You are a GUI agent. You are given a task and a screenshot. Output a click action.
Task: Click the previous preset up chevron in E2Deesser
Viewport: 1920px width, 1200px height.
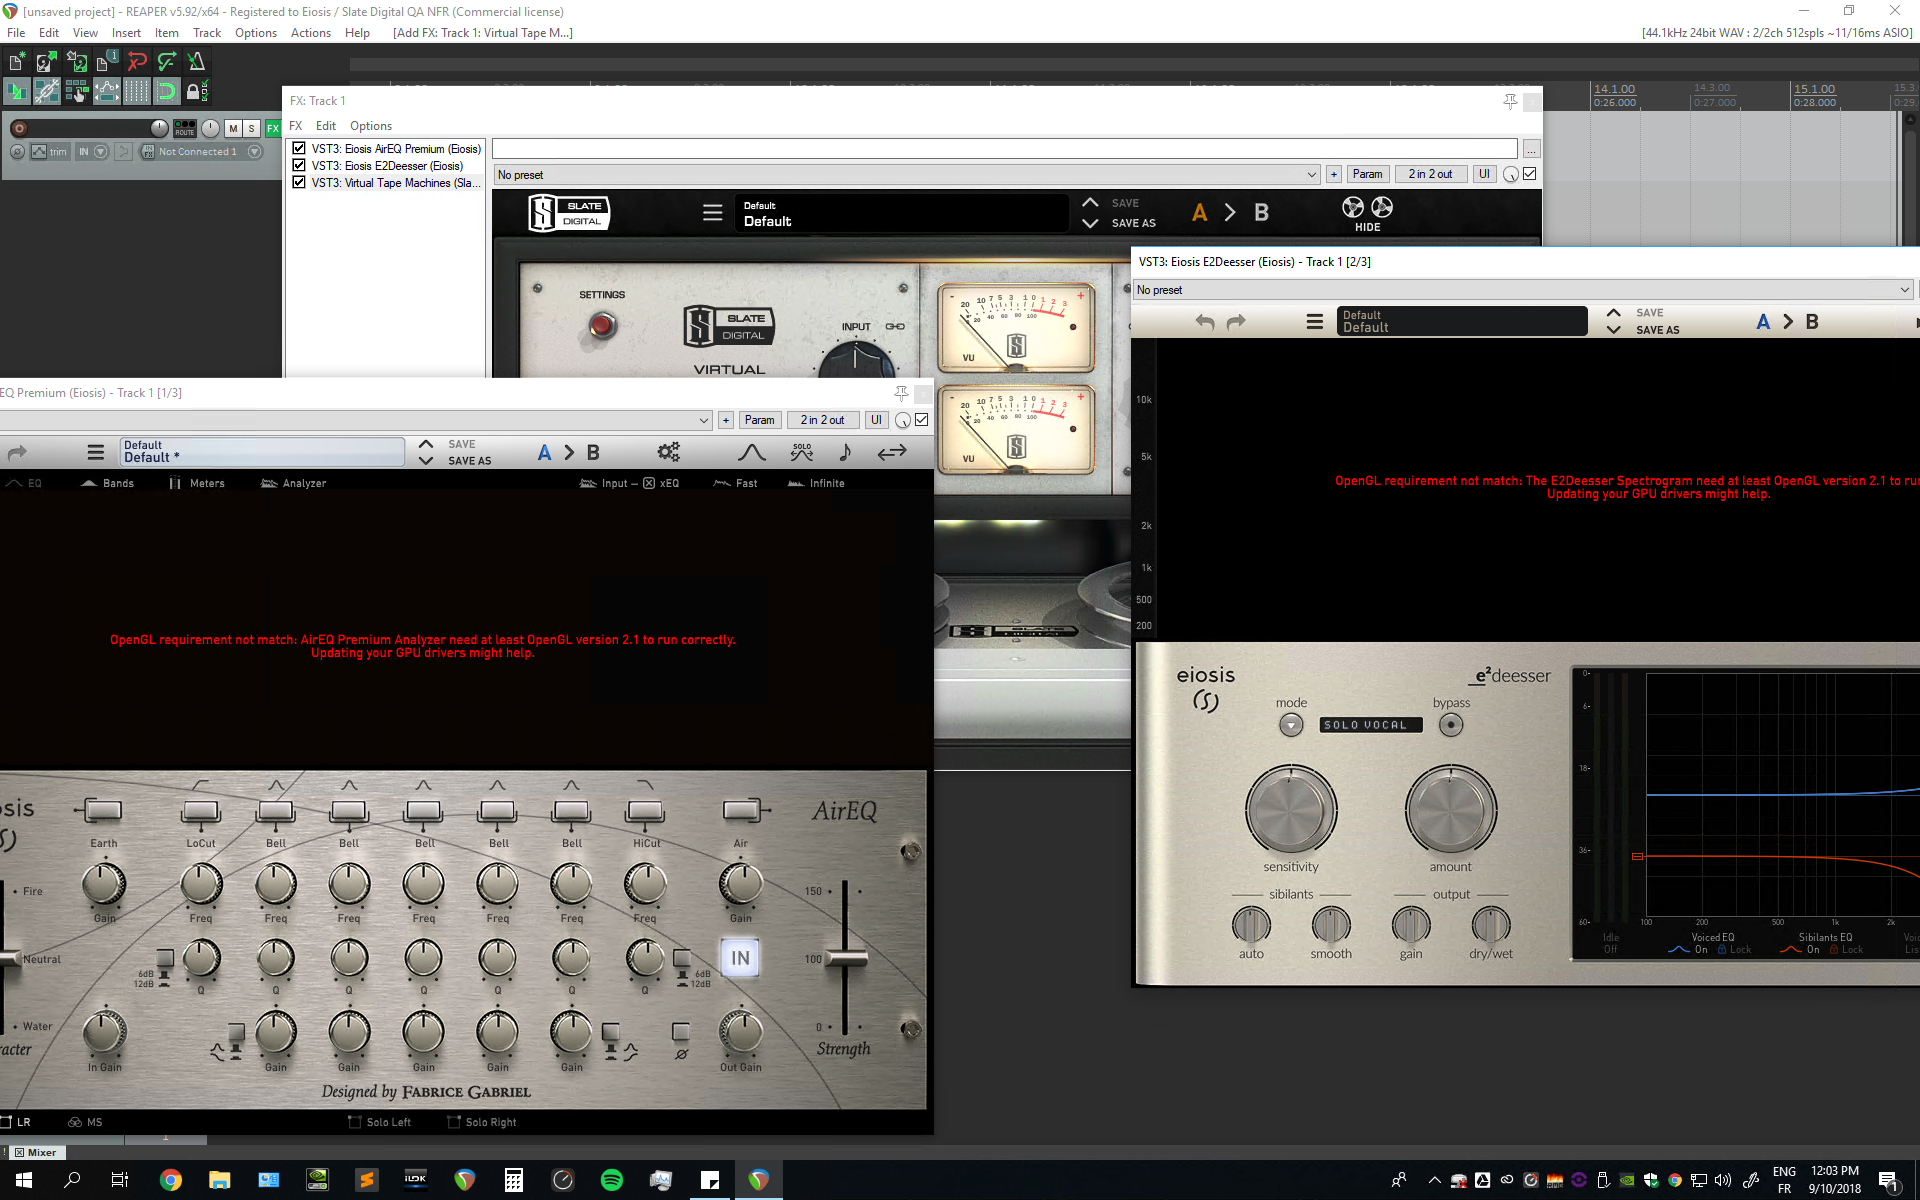[x=1613, y=313]
